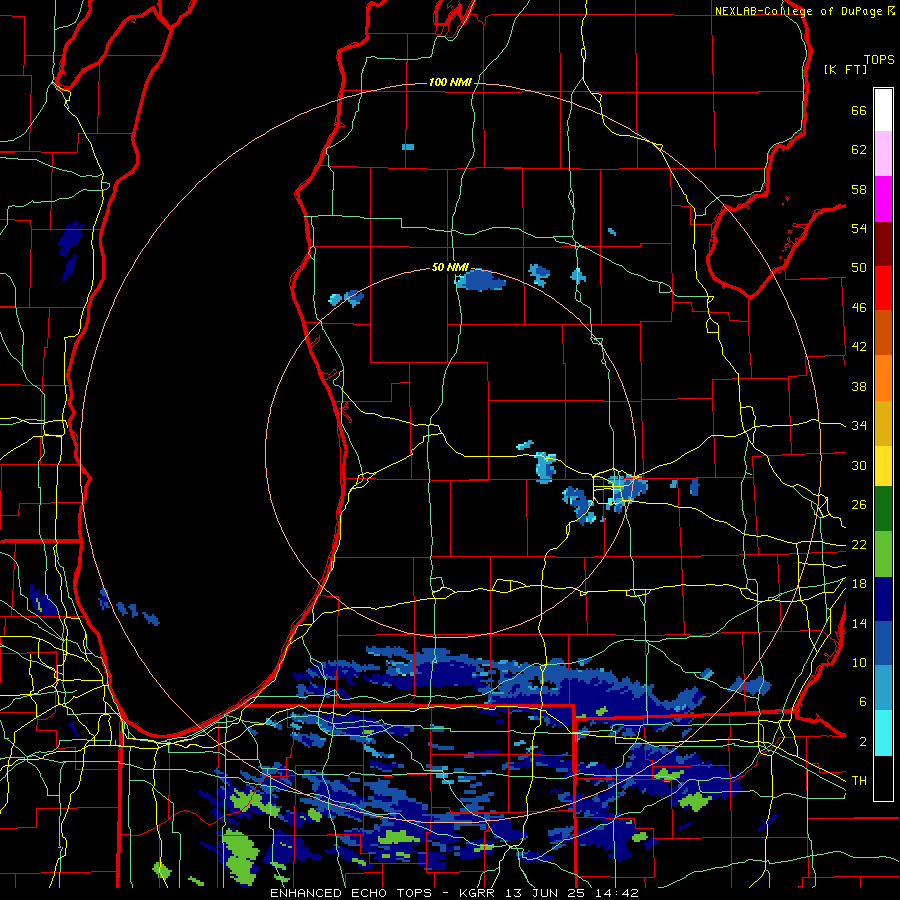Click the '50 NMI' range ring label
Image resolution: width=900 pixels, height=900 pixels.
450,267
